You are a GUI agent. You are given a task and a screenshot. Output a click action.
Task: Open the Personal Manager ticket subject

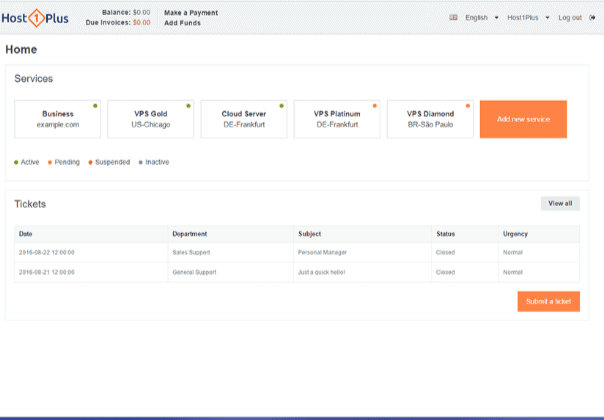(322, 252)
